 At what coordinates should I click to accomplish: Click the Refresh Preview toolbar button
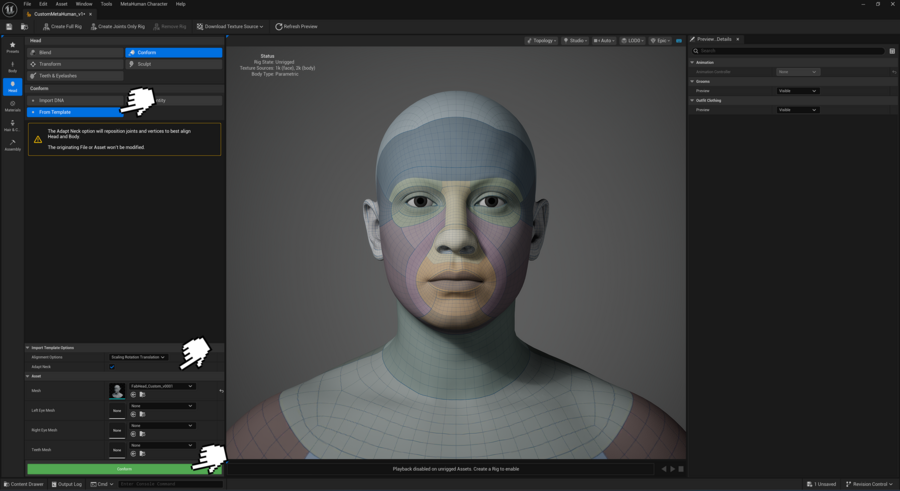pyautogui.click(x=296, y=27)
